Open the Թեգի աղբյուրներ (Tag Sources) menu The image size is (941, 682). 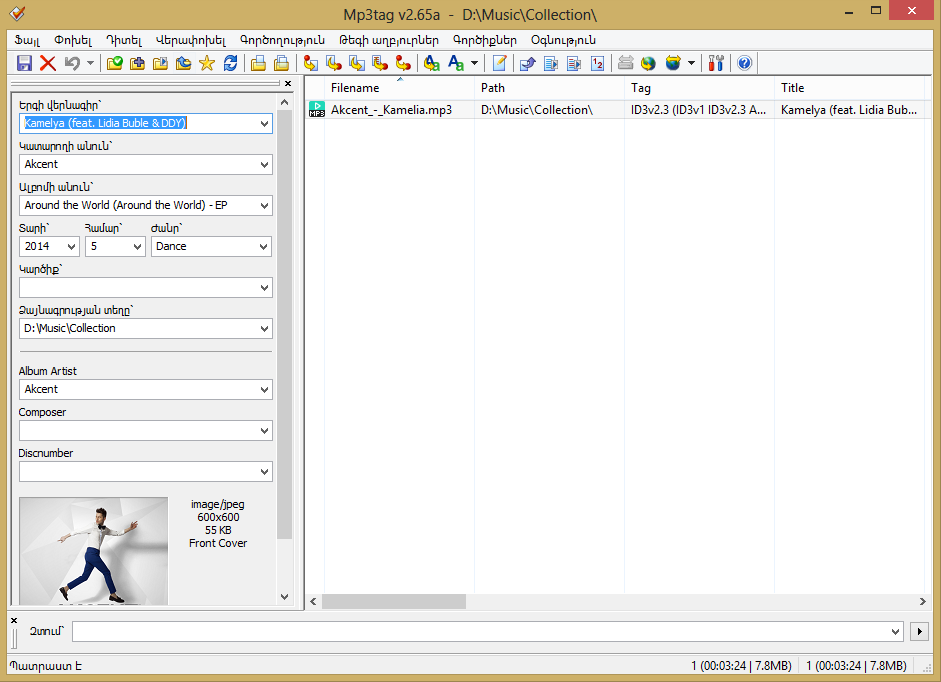pyautogui.click(x=389, y=40)
